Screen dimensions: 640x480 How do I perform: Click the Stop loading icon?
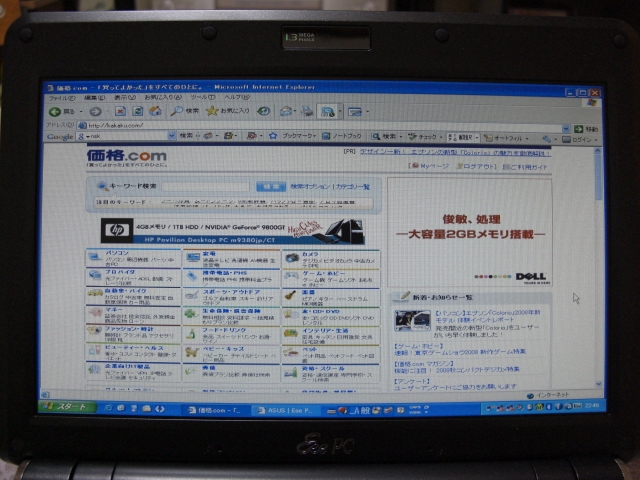click(120, 111)
